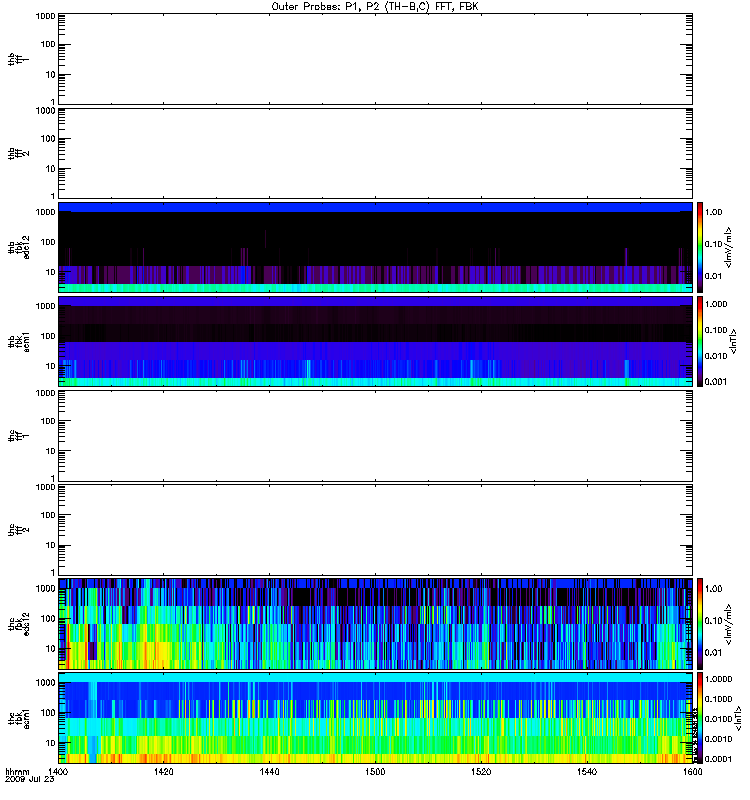Click the "1.000" tick on thb scm1 color bar
This screenshot has height=800, width=750.
[716, 304]
